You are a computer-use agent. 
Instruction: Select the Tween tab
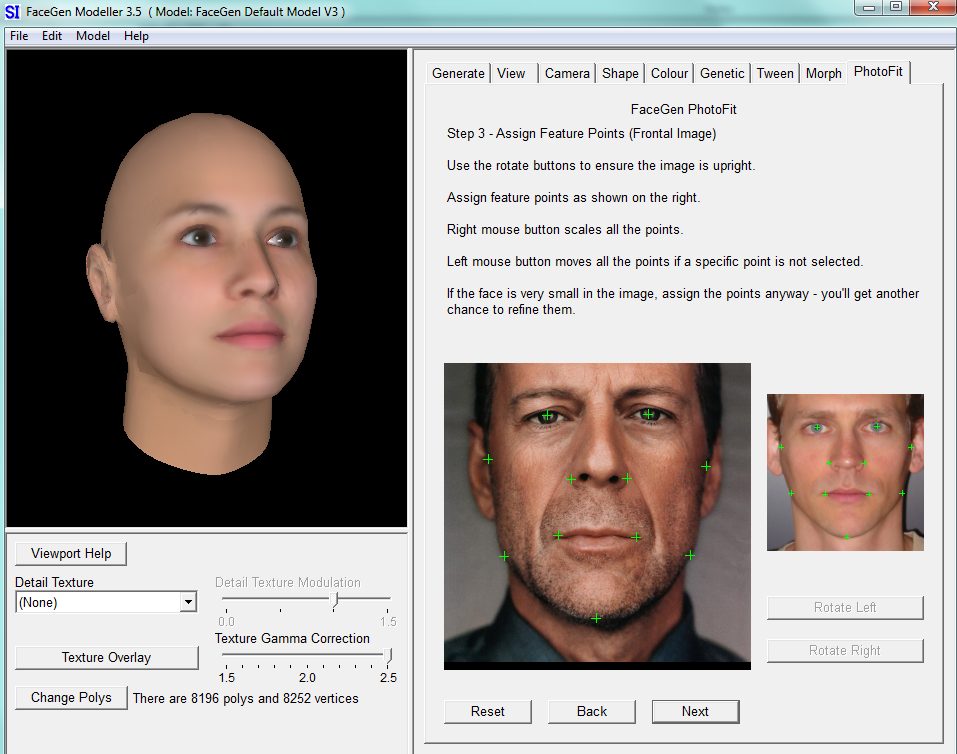coord(774,72)
